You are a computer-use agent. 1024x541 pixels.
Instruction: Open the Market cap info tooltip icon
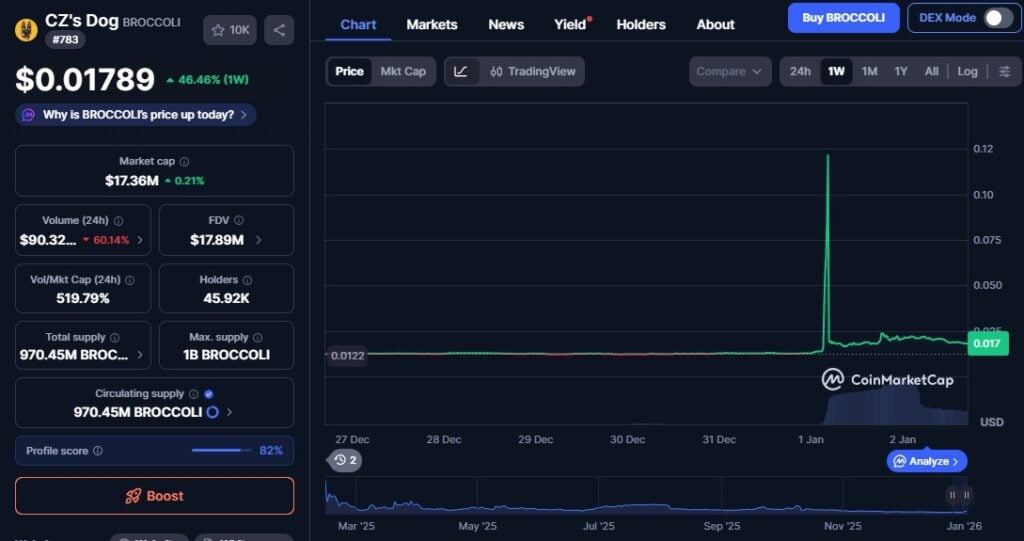pos(184,161)
